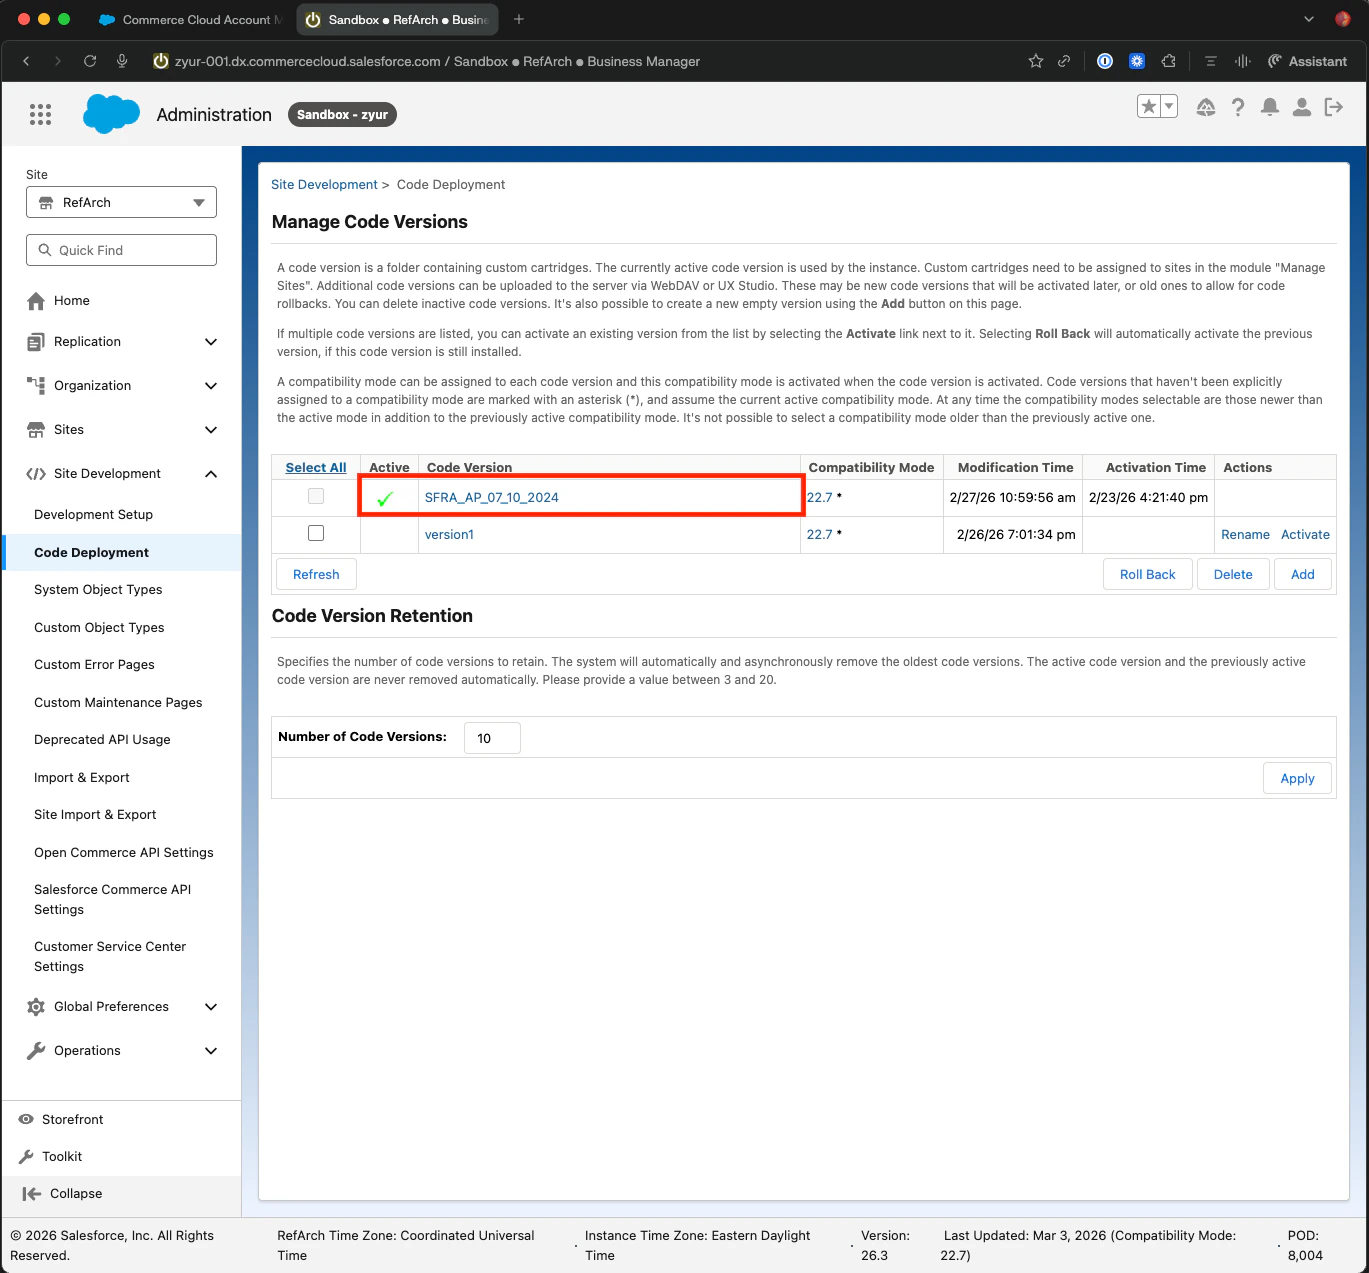Collapse the Site Development menu chevron
Viewport: 1369px width, 1273px height.
click(x=211, y=474)
